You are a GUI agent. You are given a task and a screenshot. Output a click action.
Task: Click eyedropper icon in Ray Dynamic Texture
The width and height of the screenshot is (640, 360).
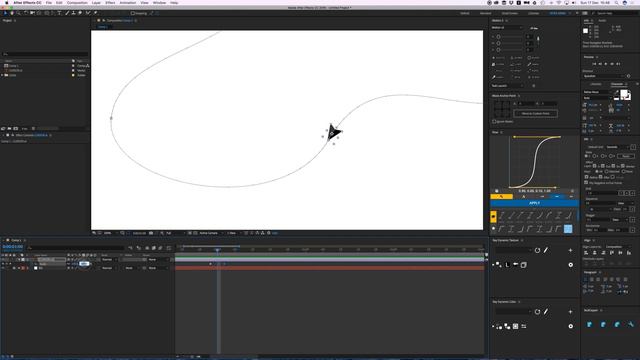546,250
